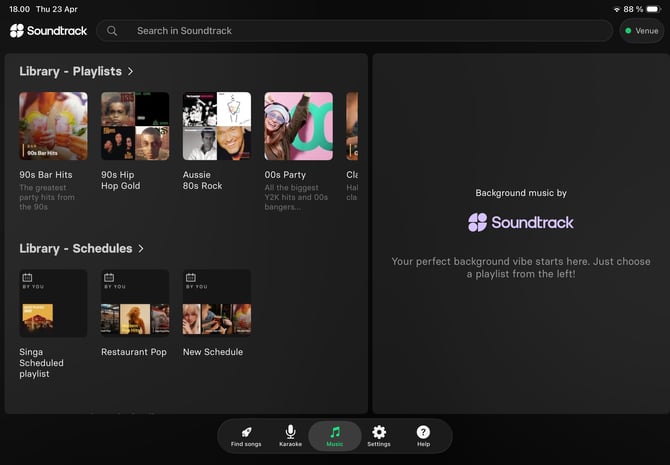Expand Library - Playlists chevron
The image size is (670, 465).
[131, 72]
